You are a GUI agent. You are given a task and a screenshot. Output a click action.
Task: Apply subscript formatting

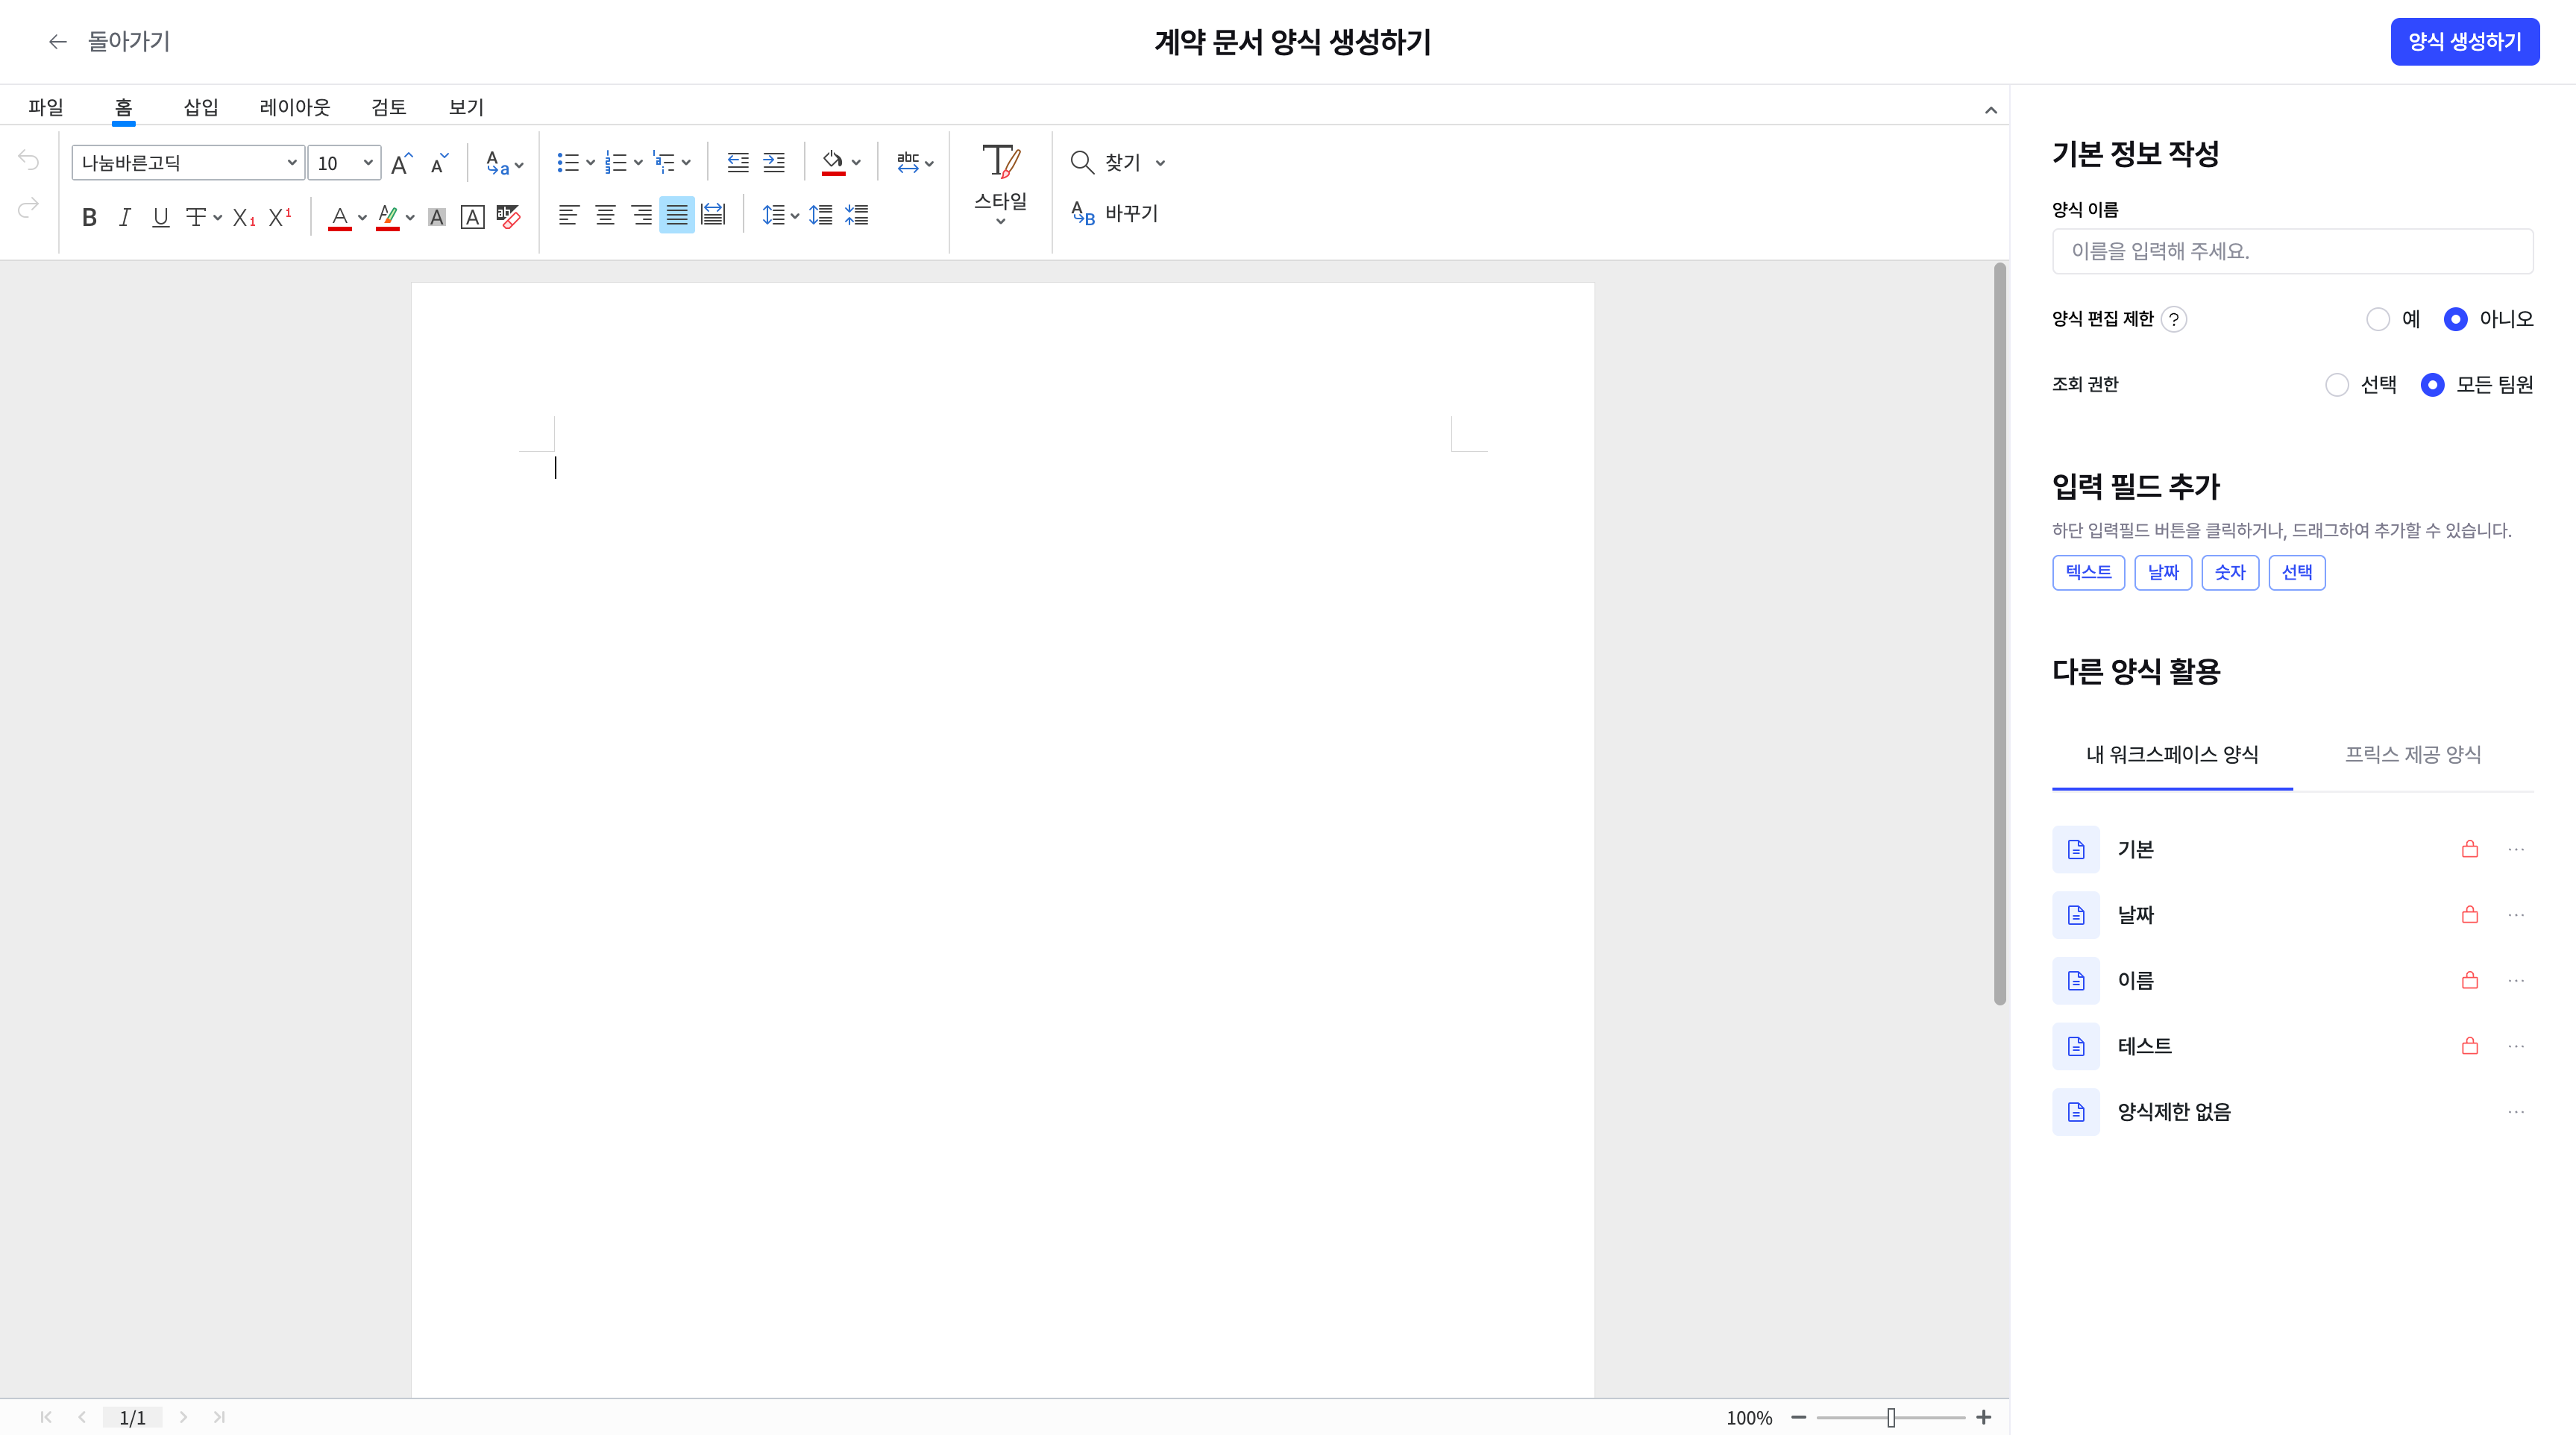[x=244, y=217]
